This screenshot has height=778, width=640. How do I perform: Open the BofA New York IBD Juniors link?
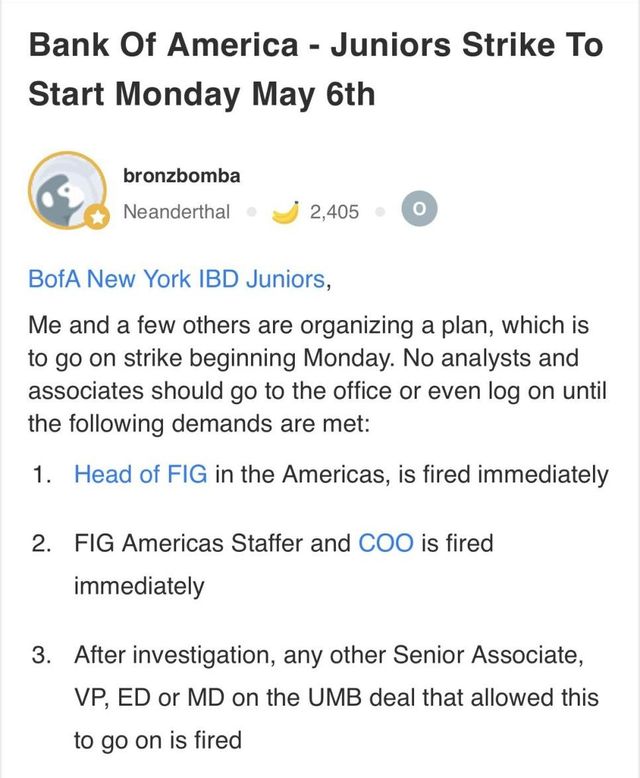click(176, 279)
